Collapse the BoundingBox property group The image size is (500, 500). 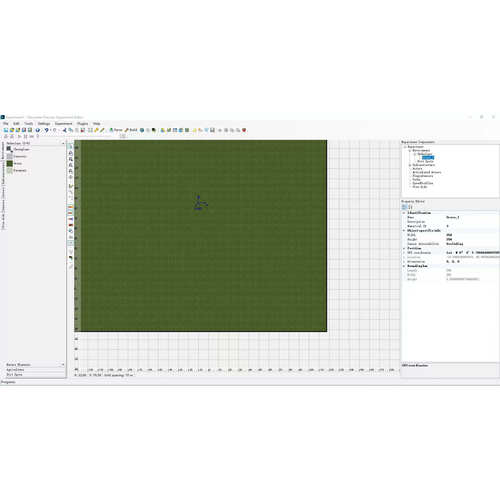click(x=404, y=266)
